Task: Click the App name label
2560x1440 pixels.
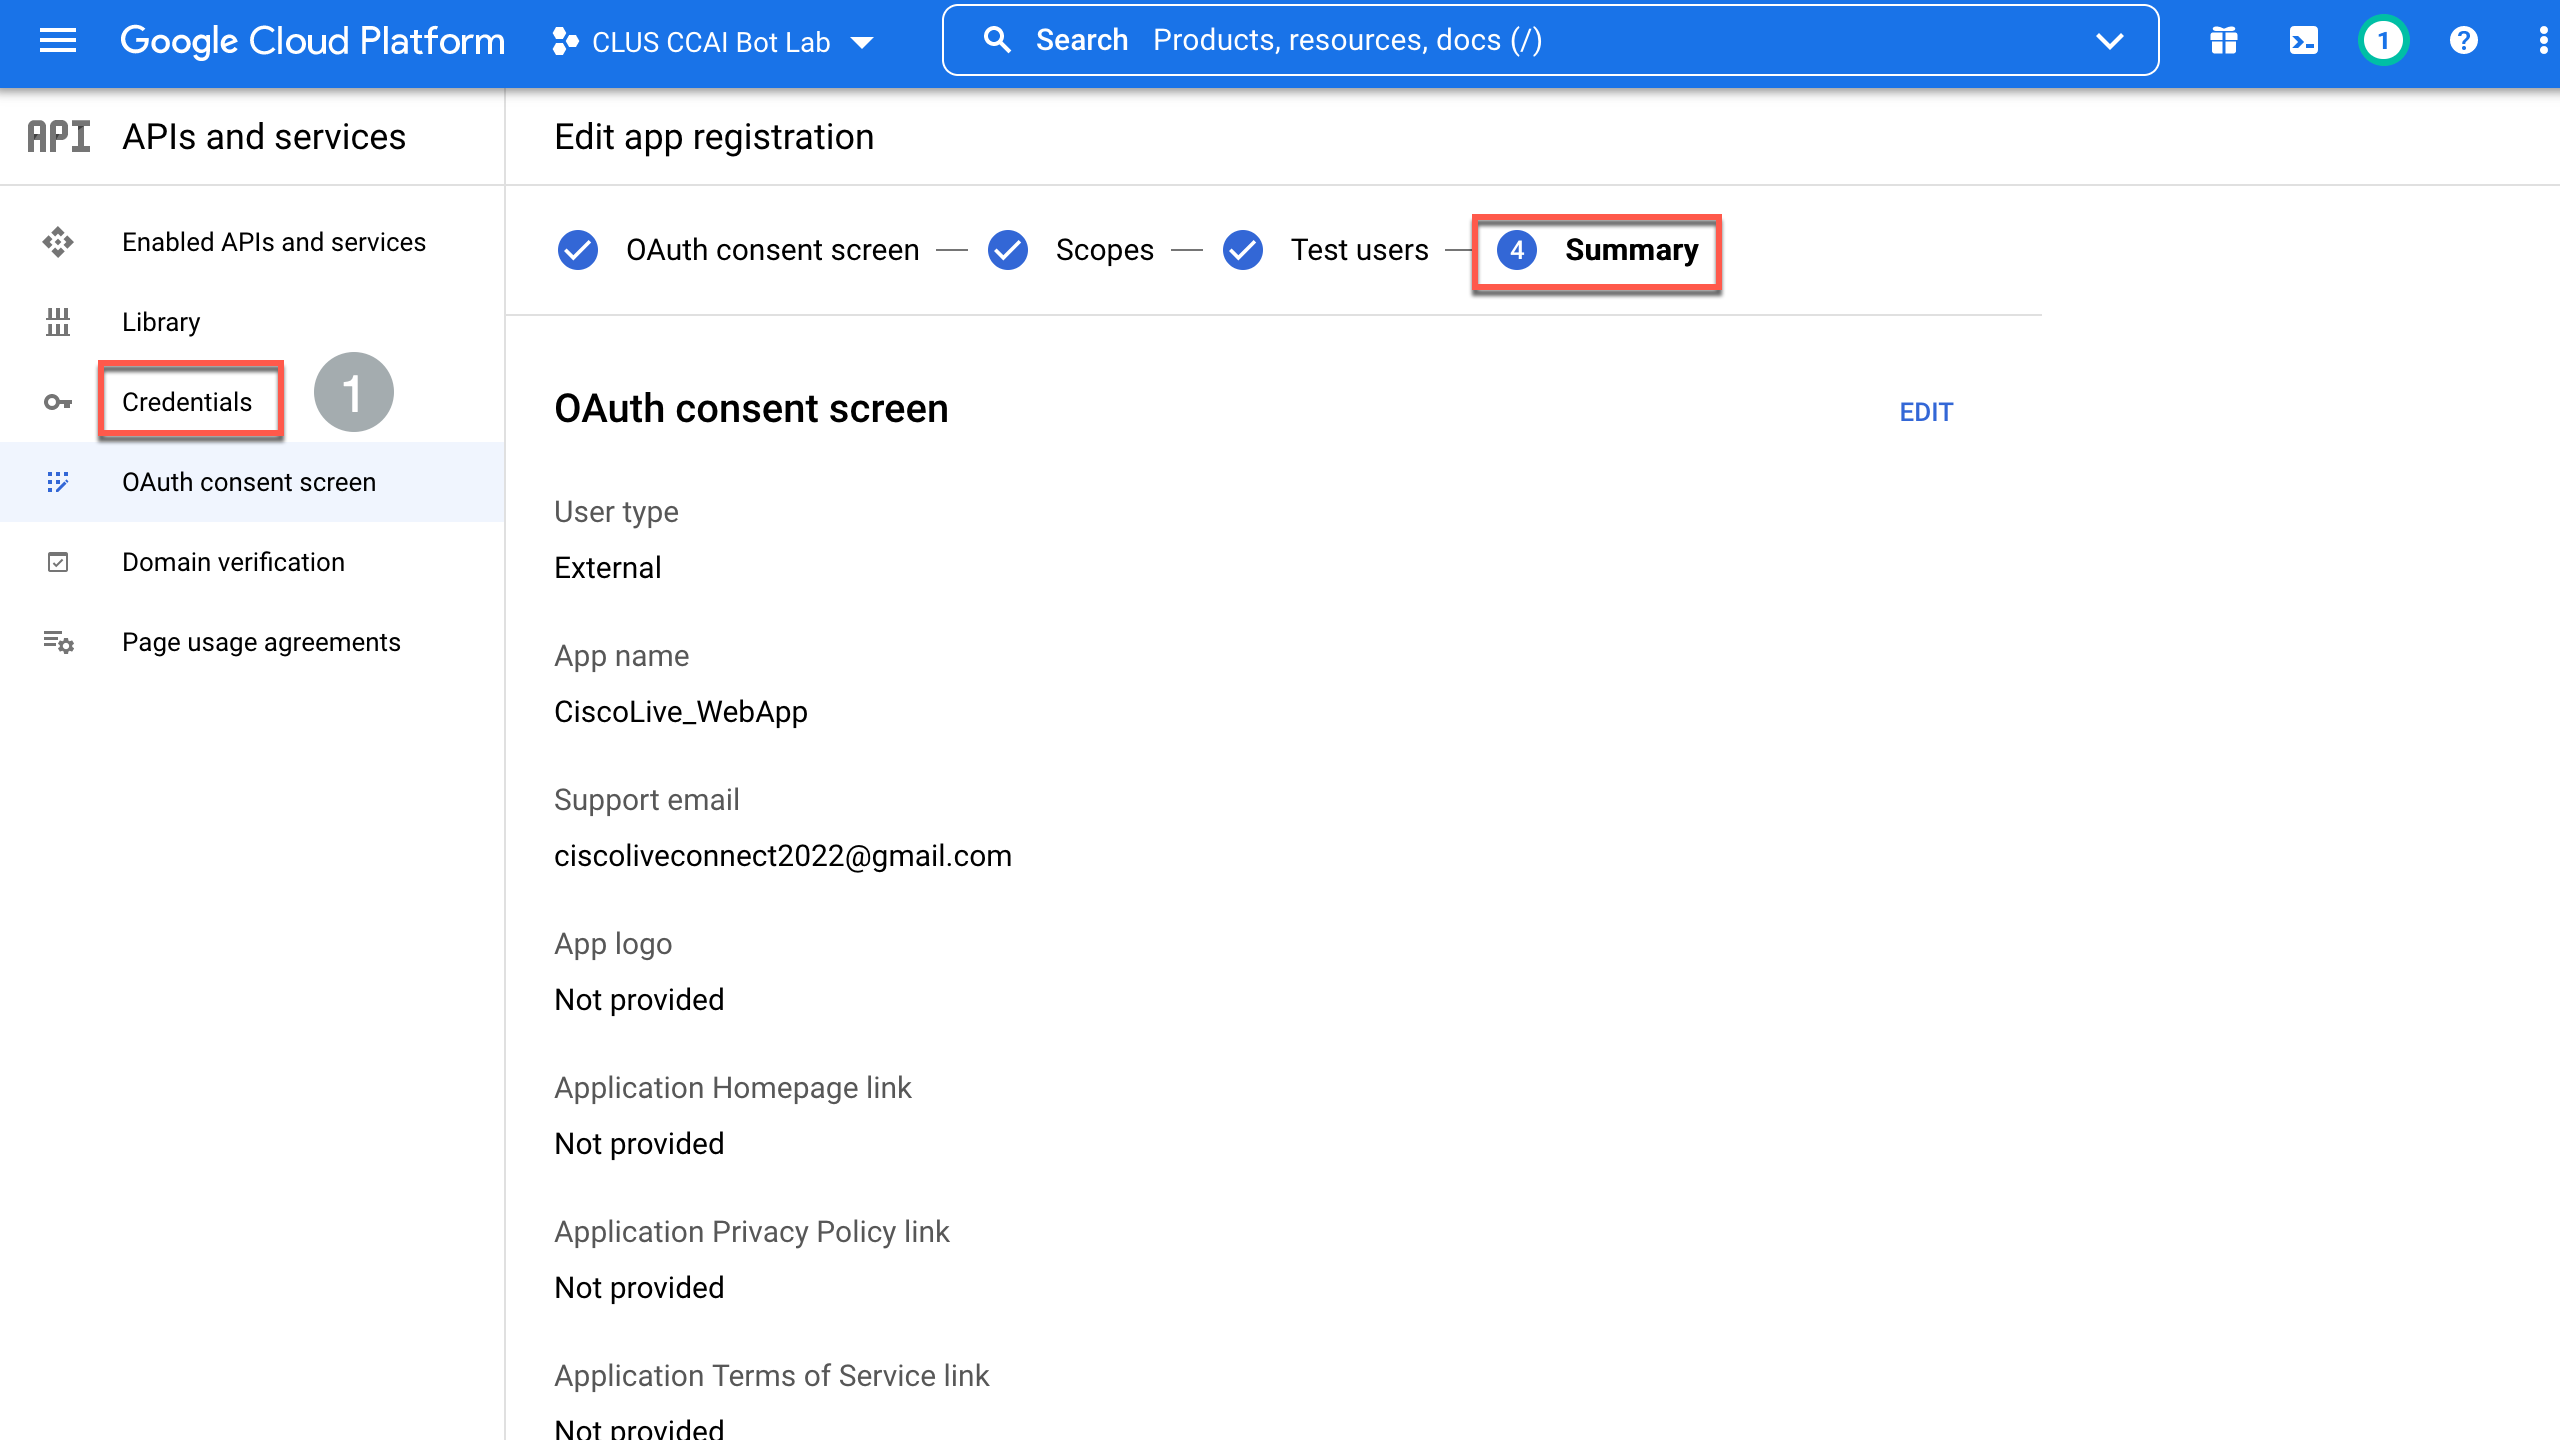Action: 621,656
